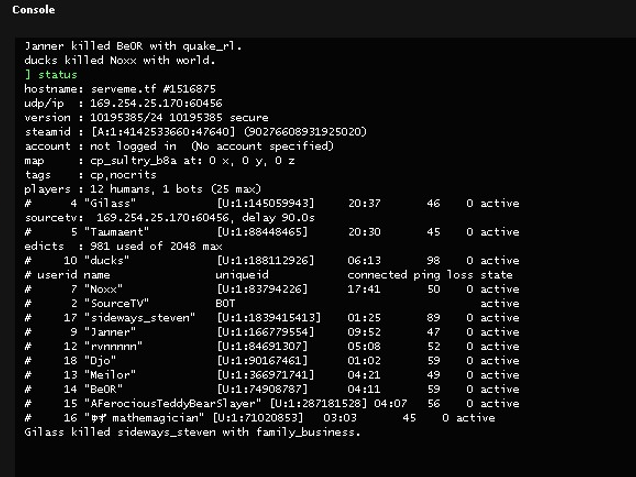Click the map cp_sultry_b8a line

pos(162,160)
